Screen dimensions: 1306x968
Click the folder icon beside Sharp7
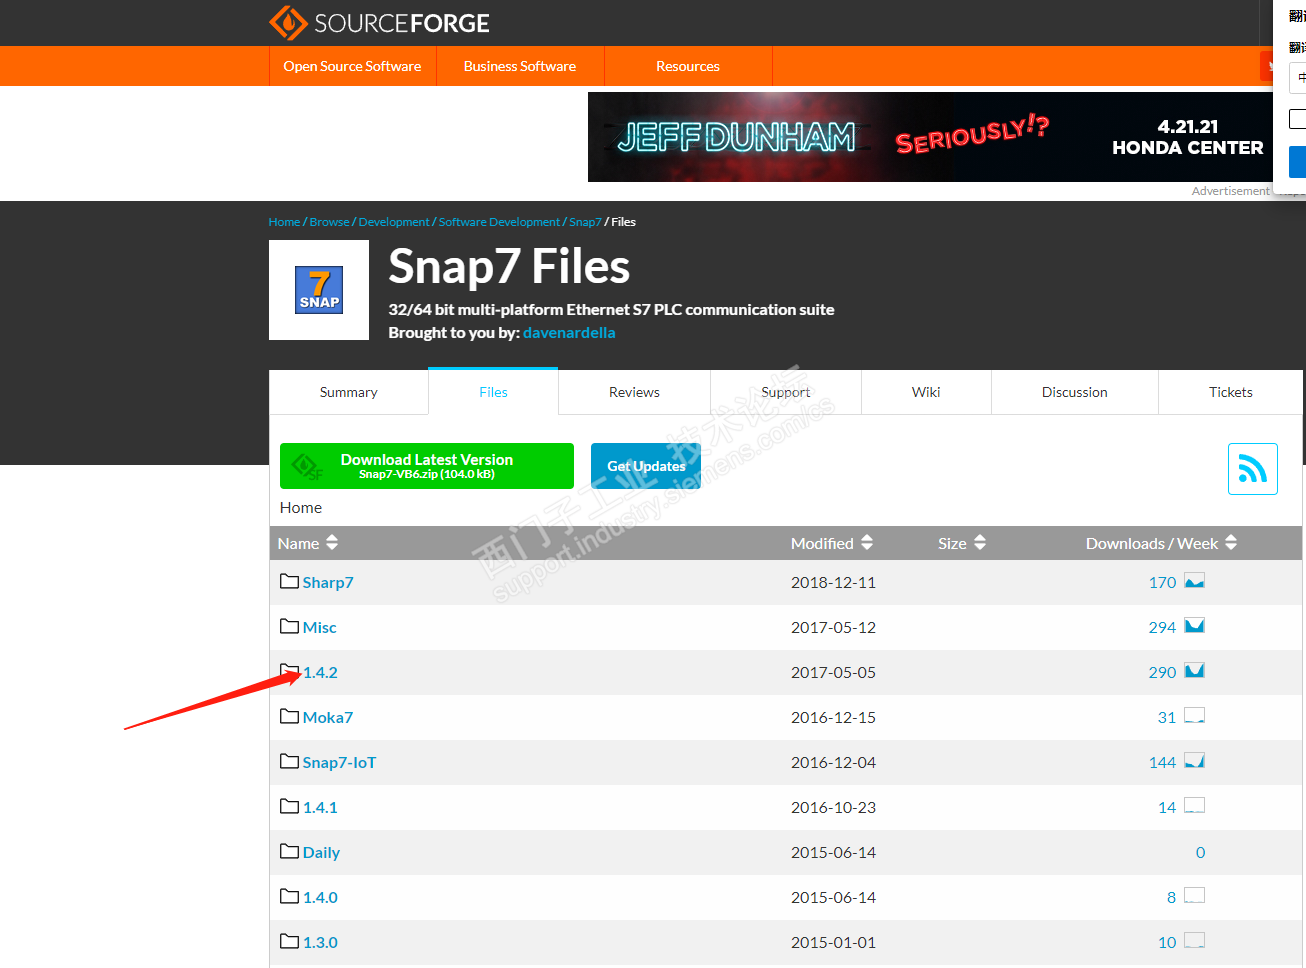point(290,581)
